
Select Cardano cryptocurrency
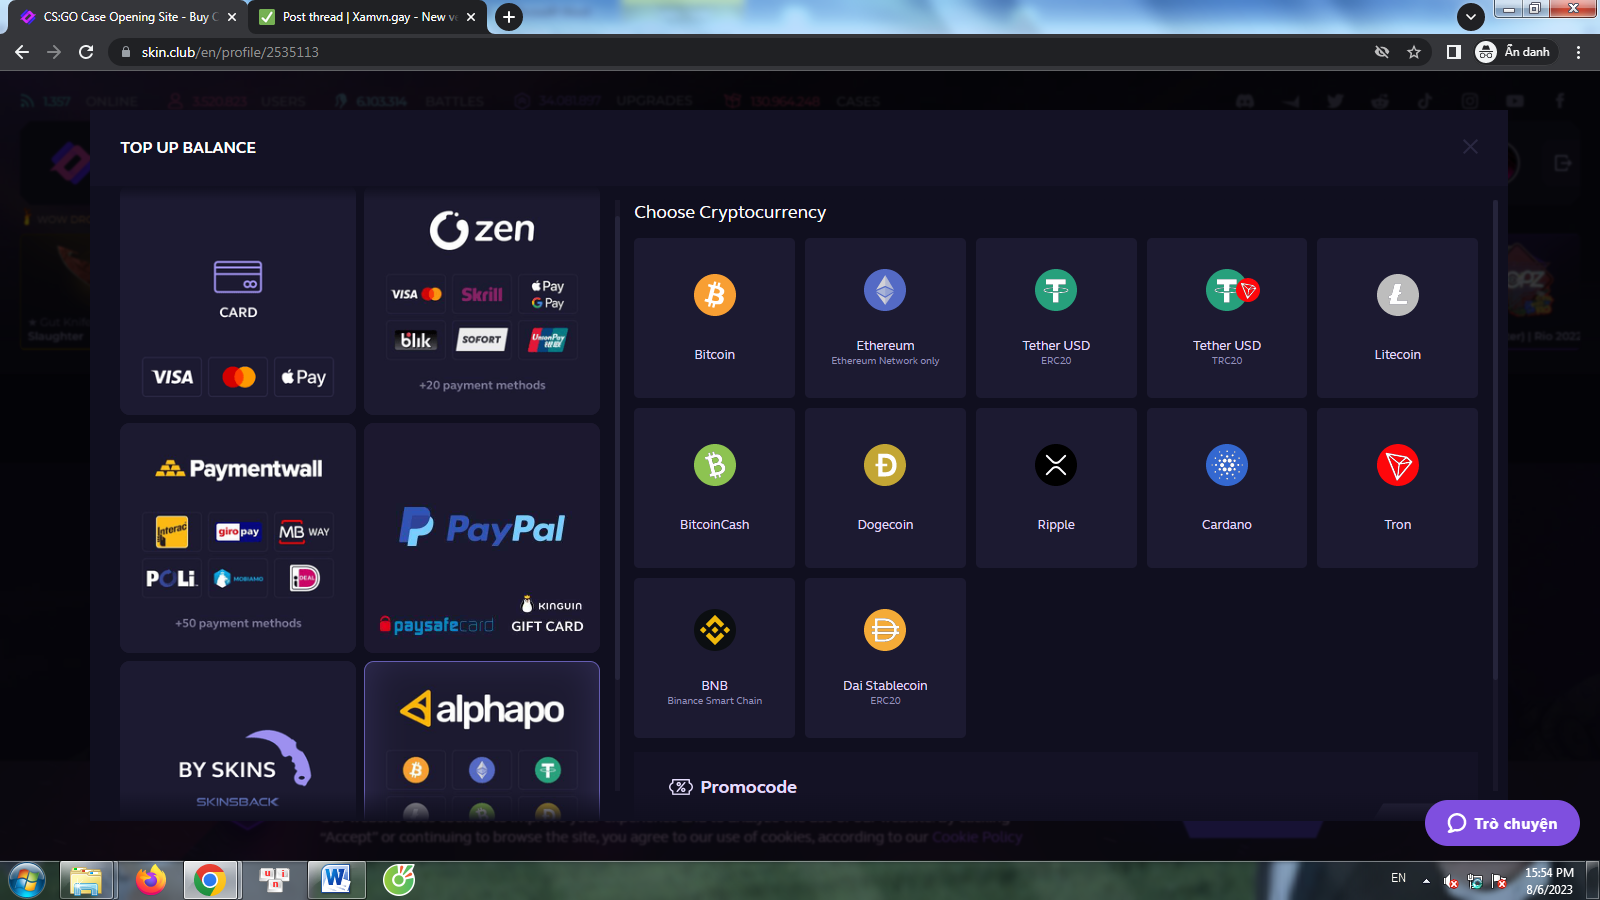click(1227, 488)
